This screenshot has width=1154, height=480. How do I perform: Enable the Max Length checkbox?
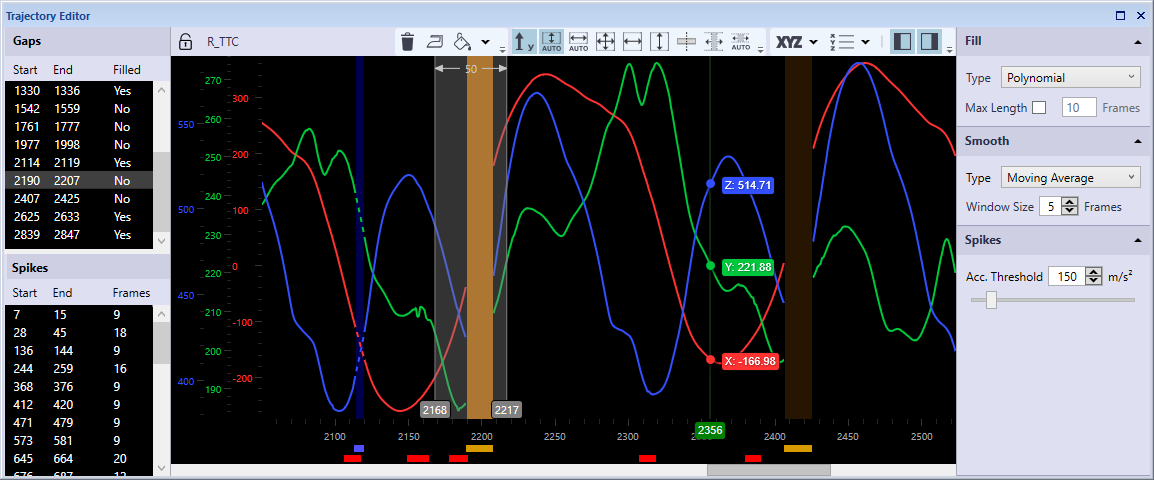(x=1039, y=108)
